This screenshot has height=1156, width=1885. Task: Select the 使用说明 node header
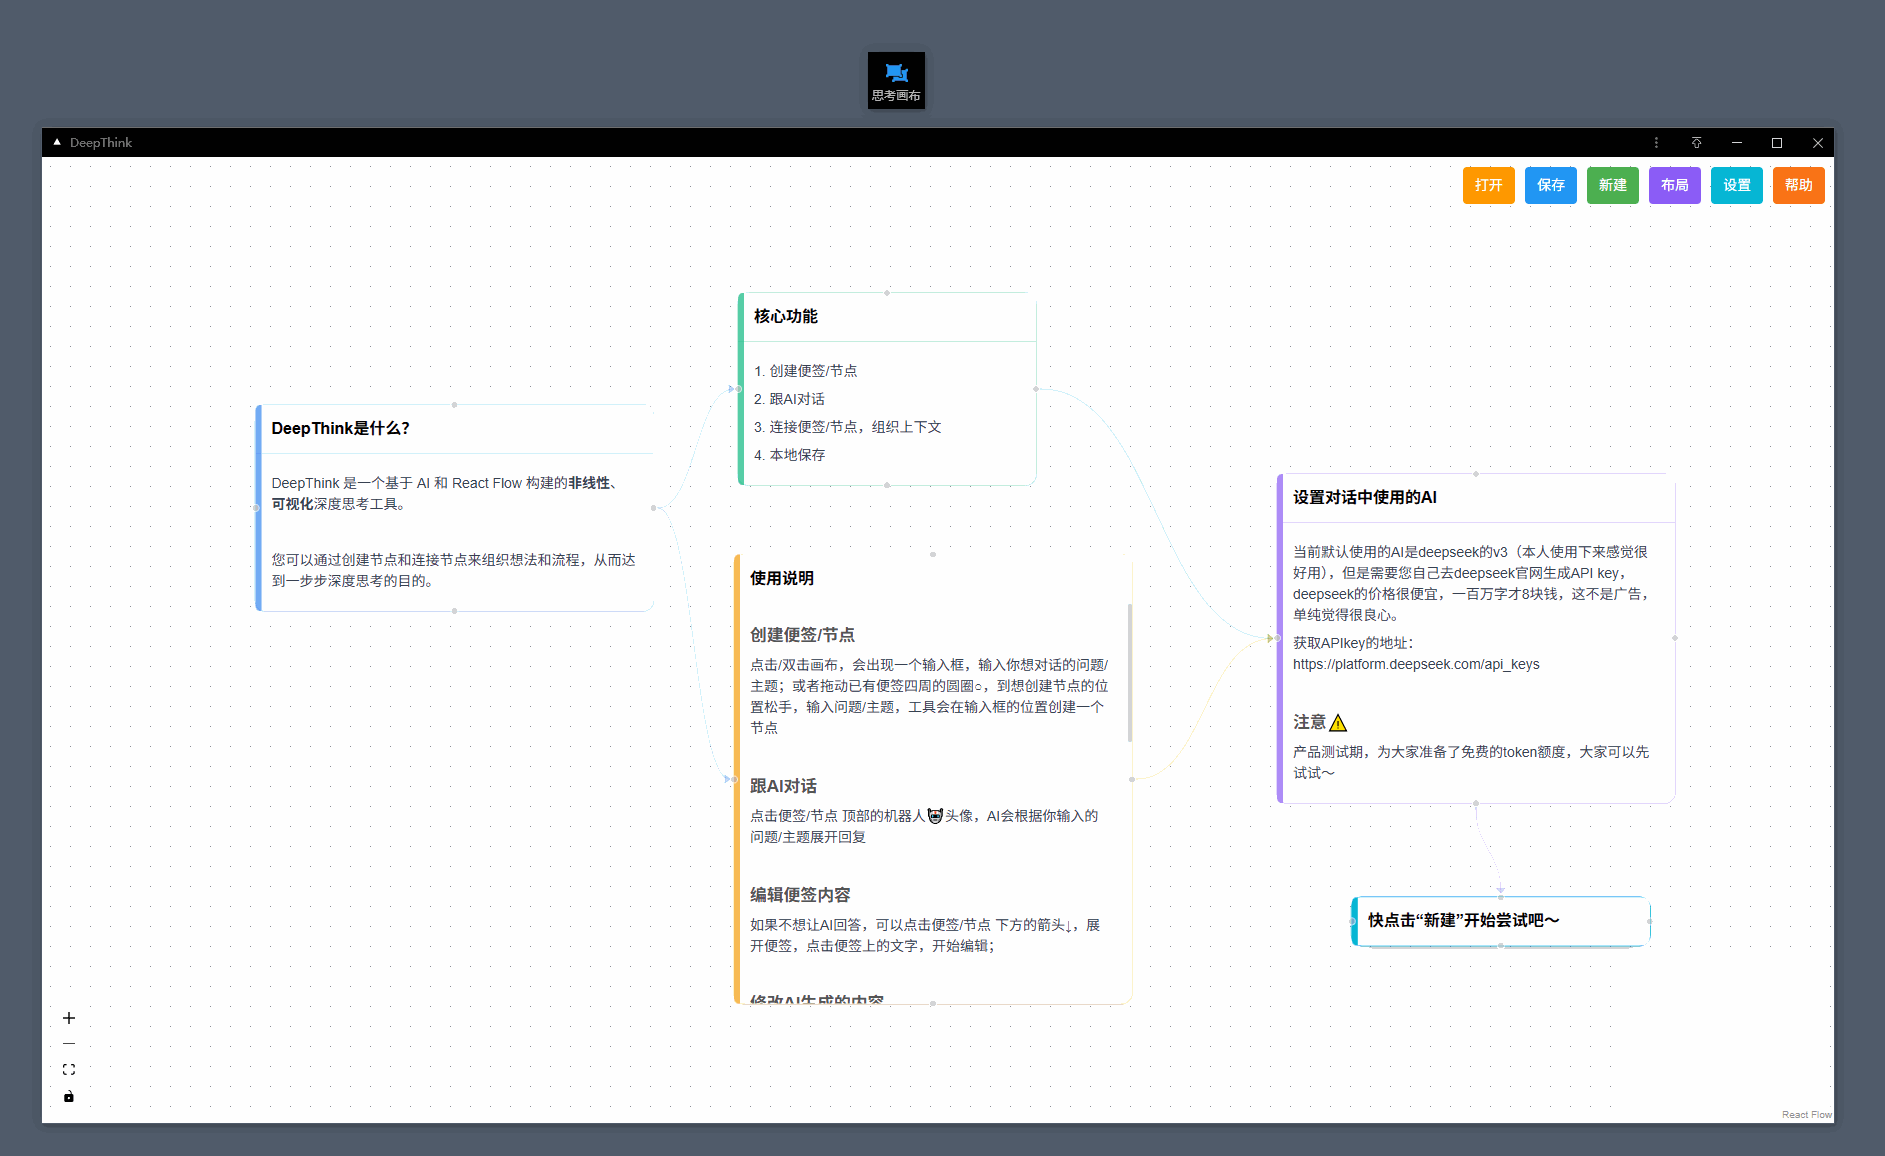[x=781, y=578]
